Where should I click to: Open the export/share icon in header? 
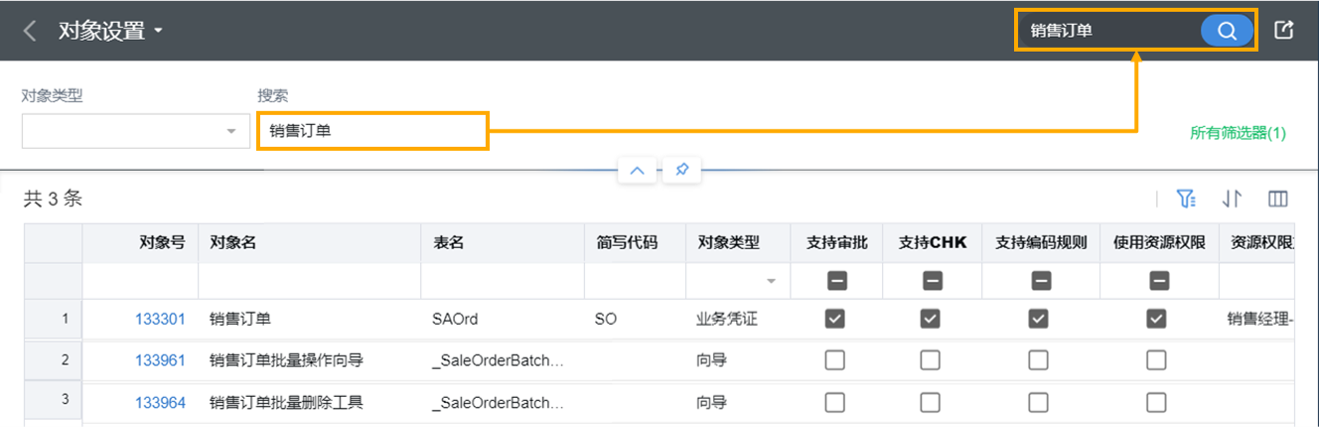click(x=1284, y=30)
